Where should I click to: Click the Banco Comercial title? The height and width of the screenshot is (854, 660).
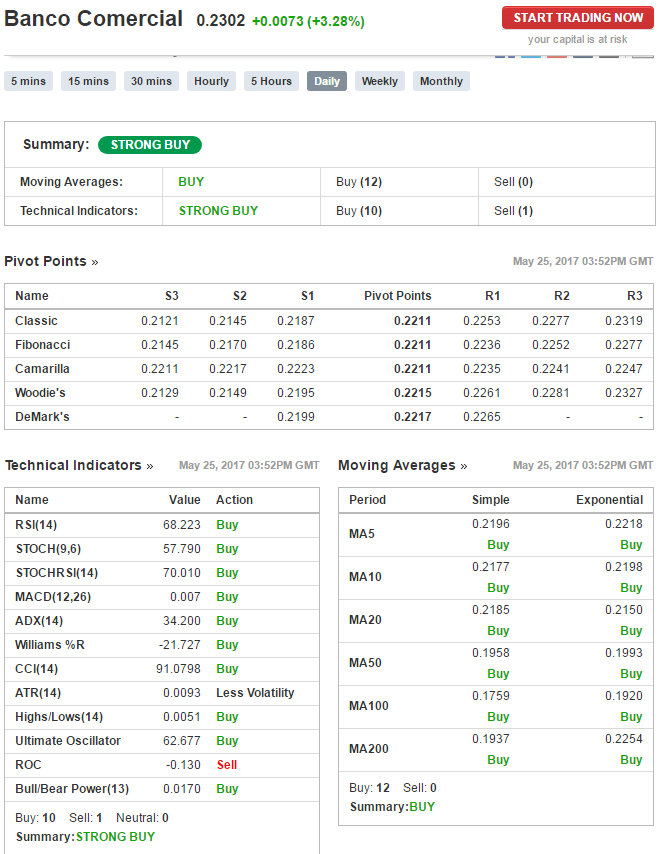click(x=93, y=19)
